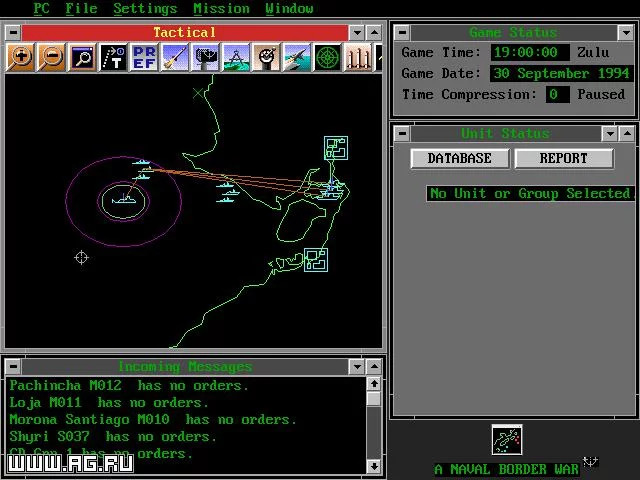Select the navigation compass dividers icon
This screenshot has height=480, width=640.
pos(236,58)
